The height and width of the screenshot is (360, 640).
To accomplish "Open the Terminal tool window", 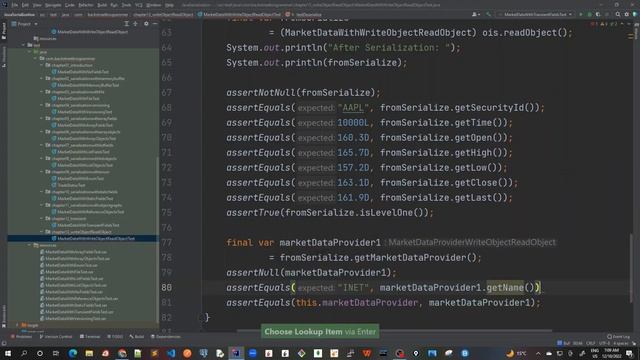I will [90, 337].
